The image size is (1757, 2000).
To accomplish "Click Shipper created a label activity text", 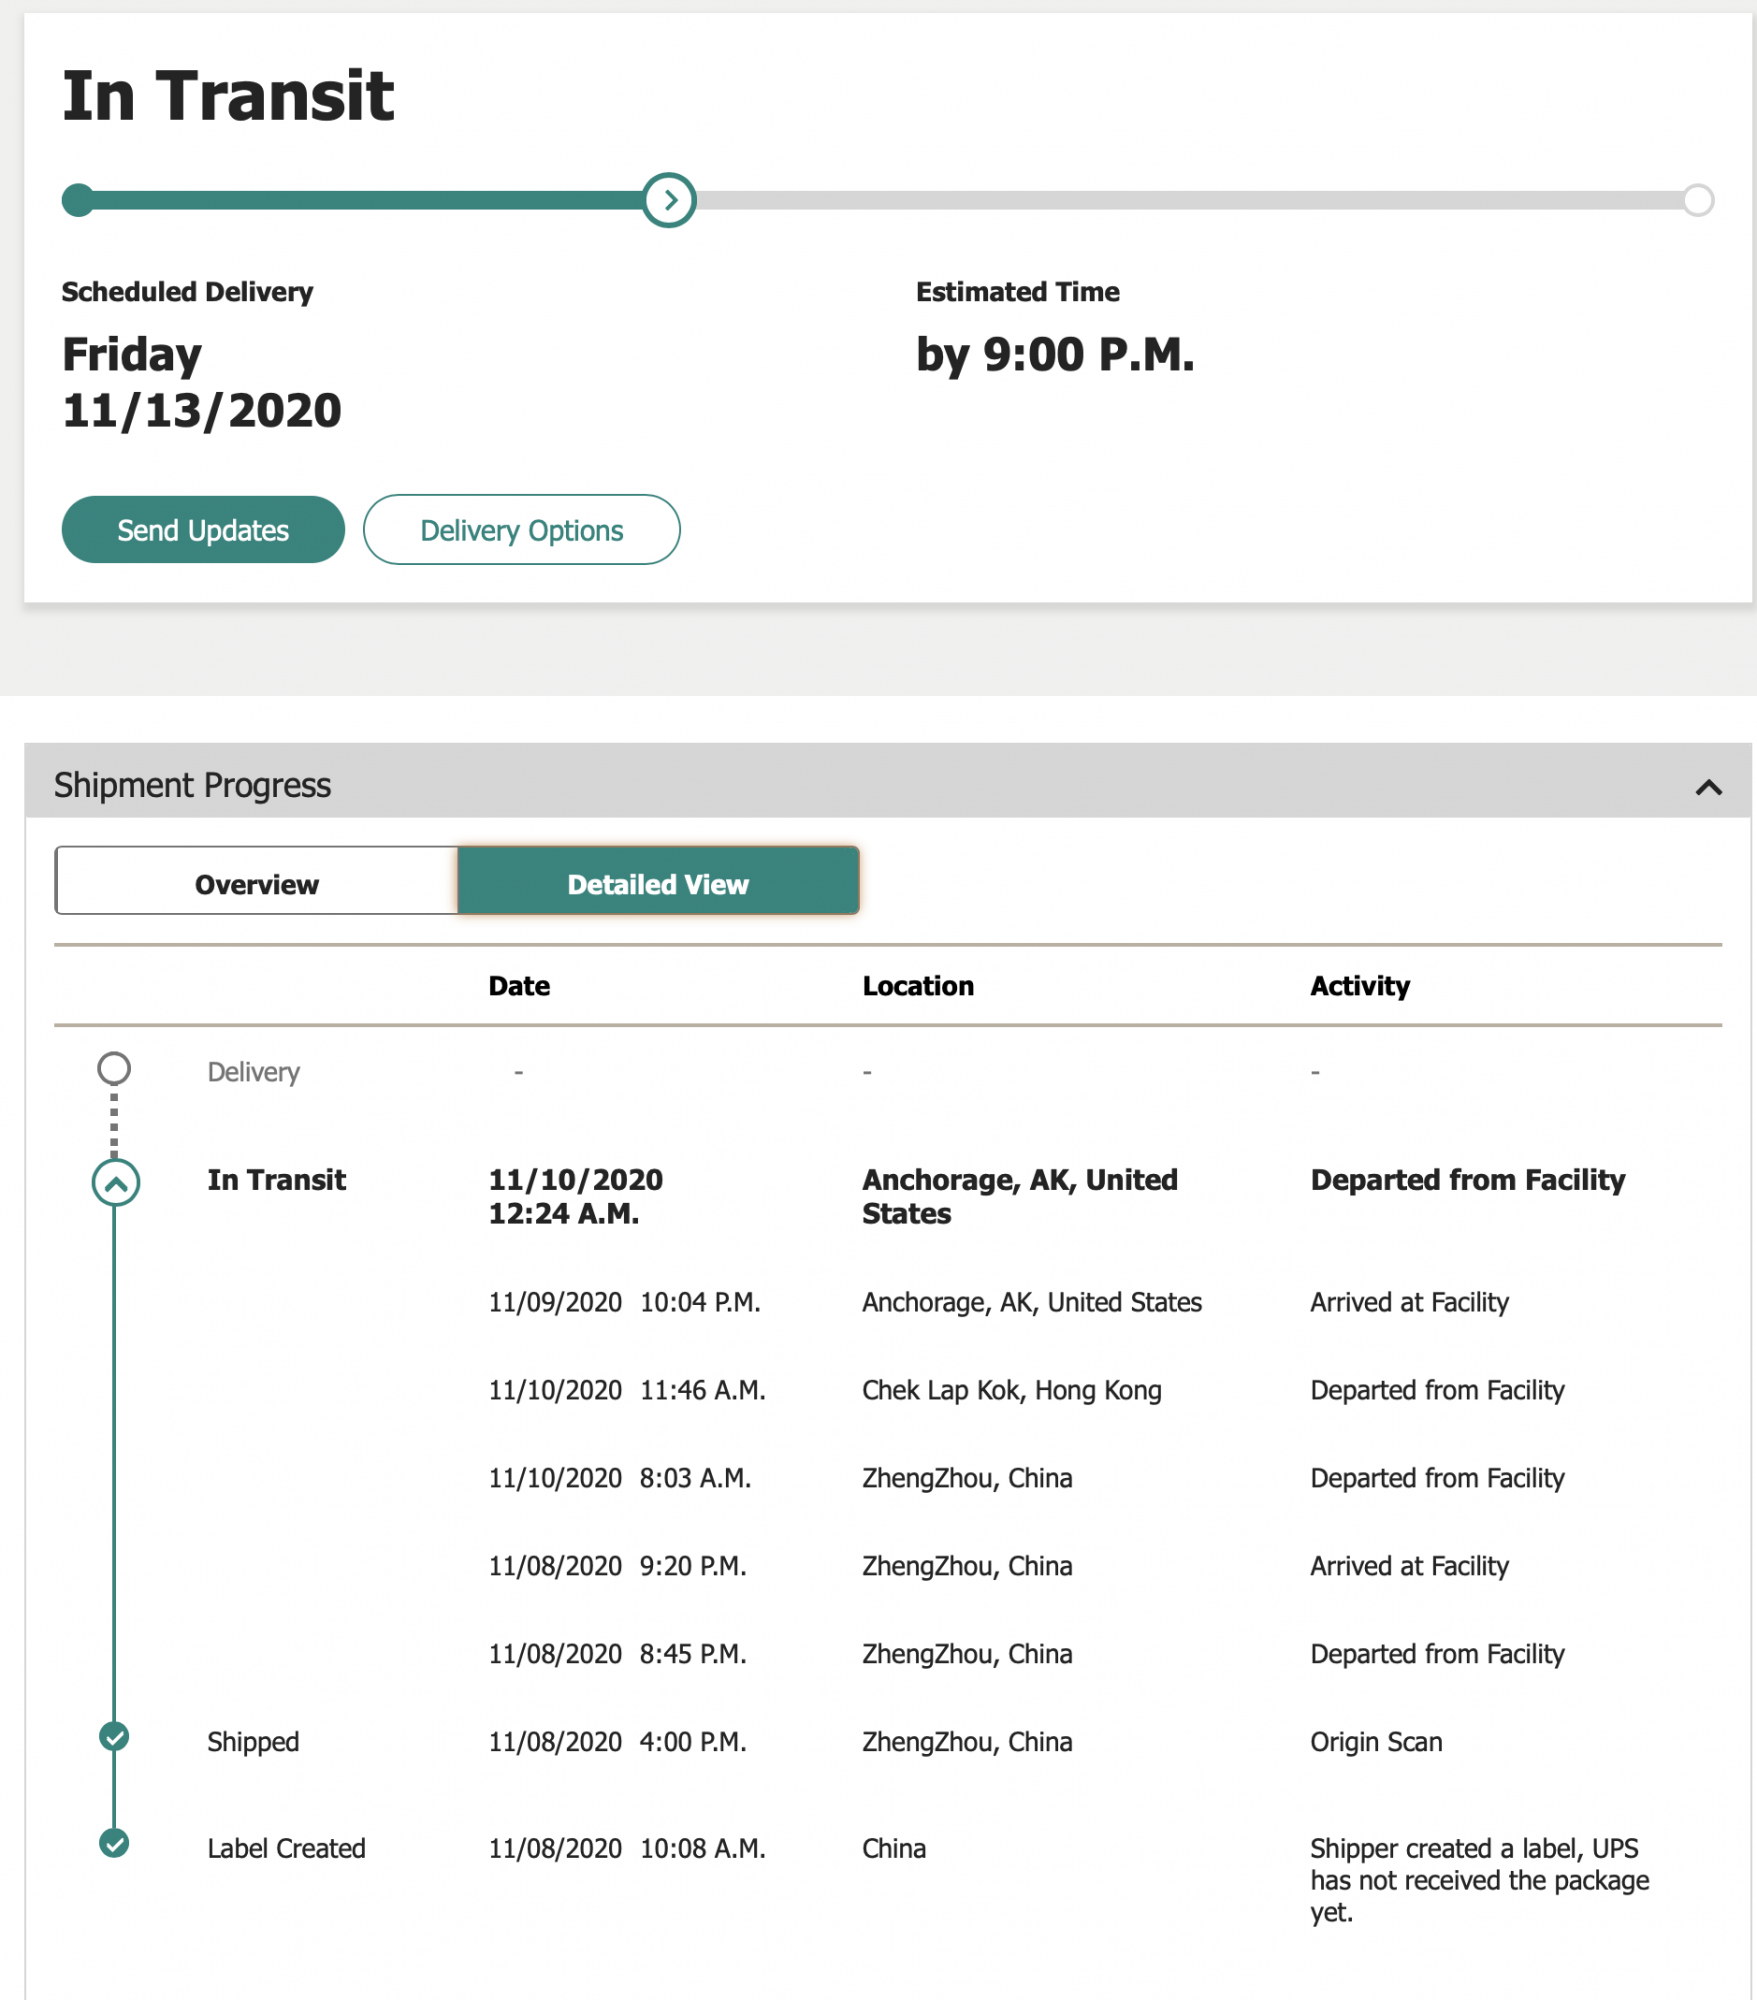I will [1479, 1880].
